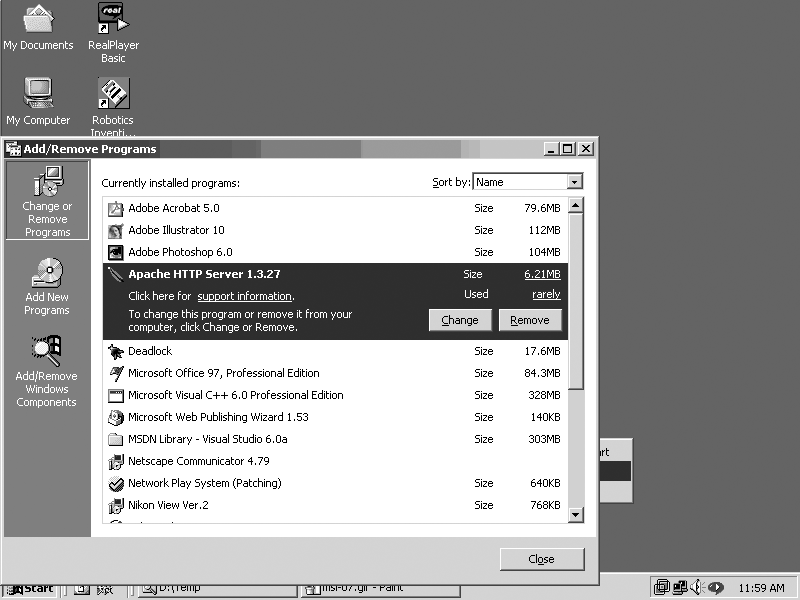Click the Adobe Acrobat 5.0 icon
800x600 pixels.
(x=116, y=208)
